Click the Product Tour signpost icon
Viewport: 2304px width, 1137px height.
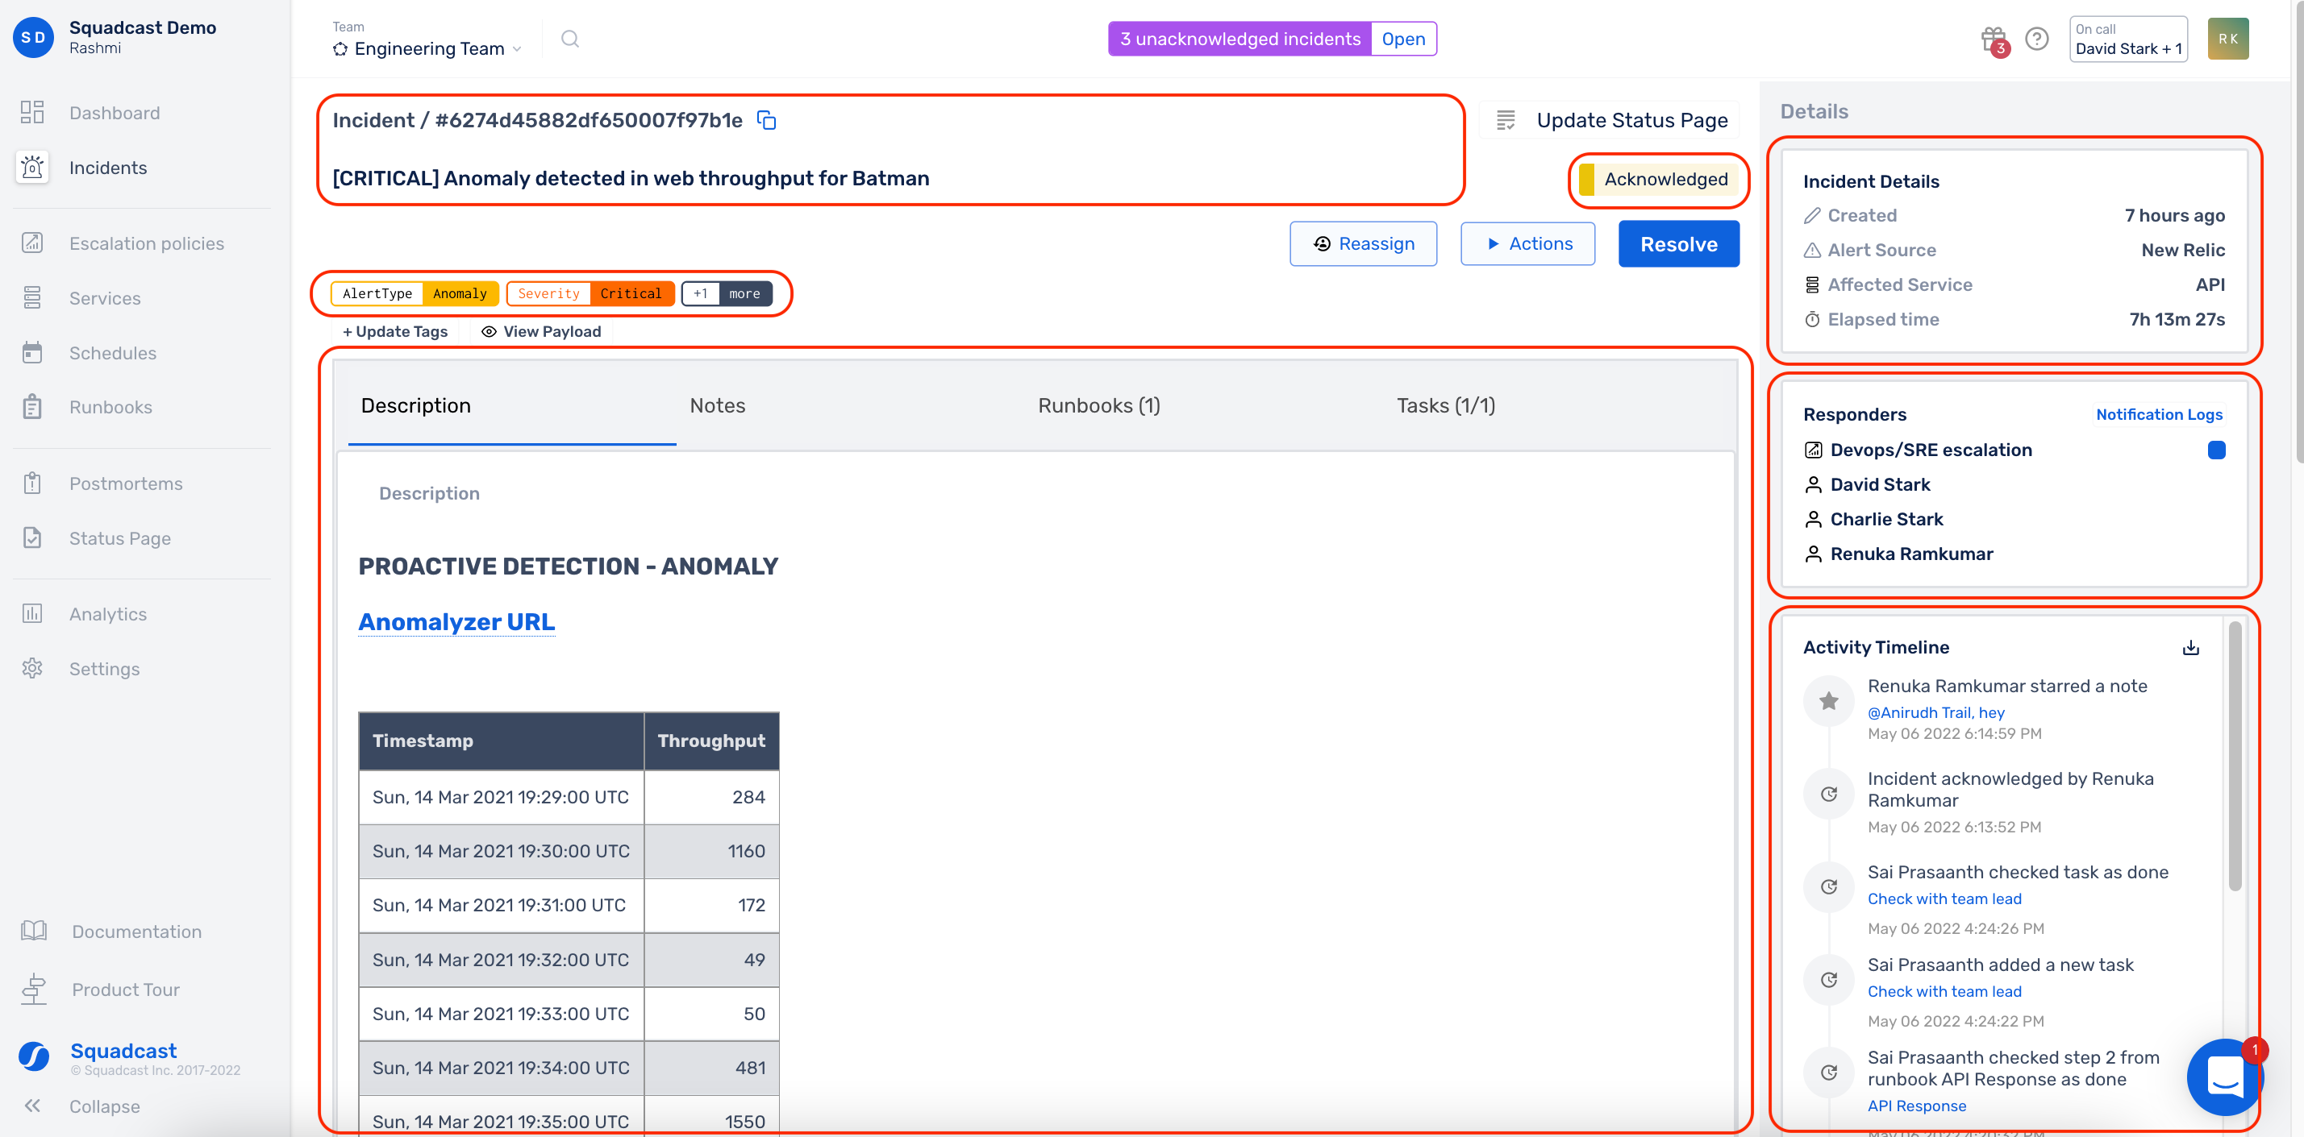[x=34, y=989]
